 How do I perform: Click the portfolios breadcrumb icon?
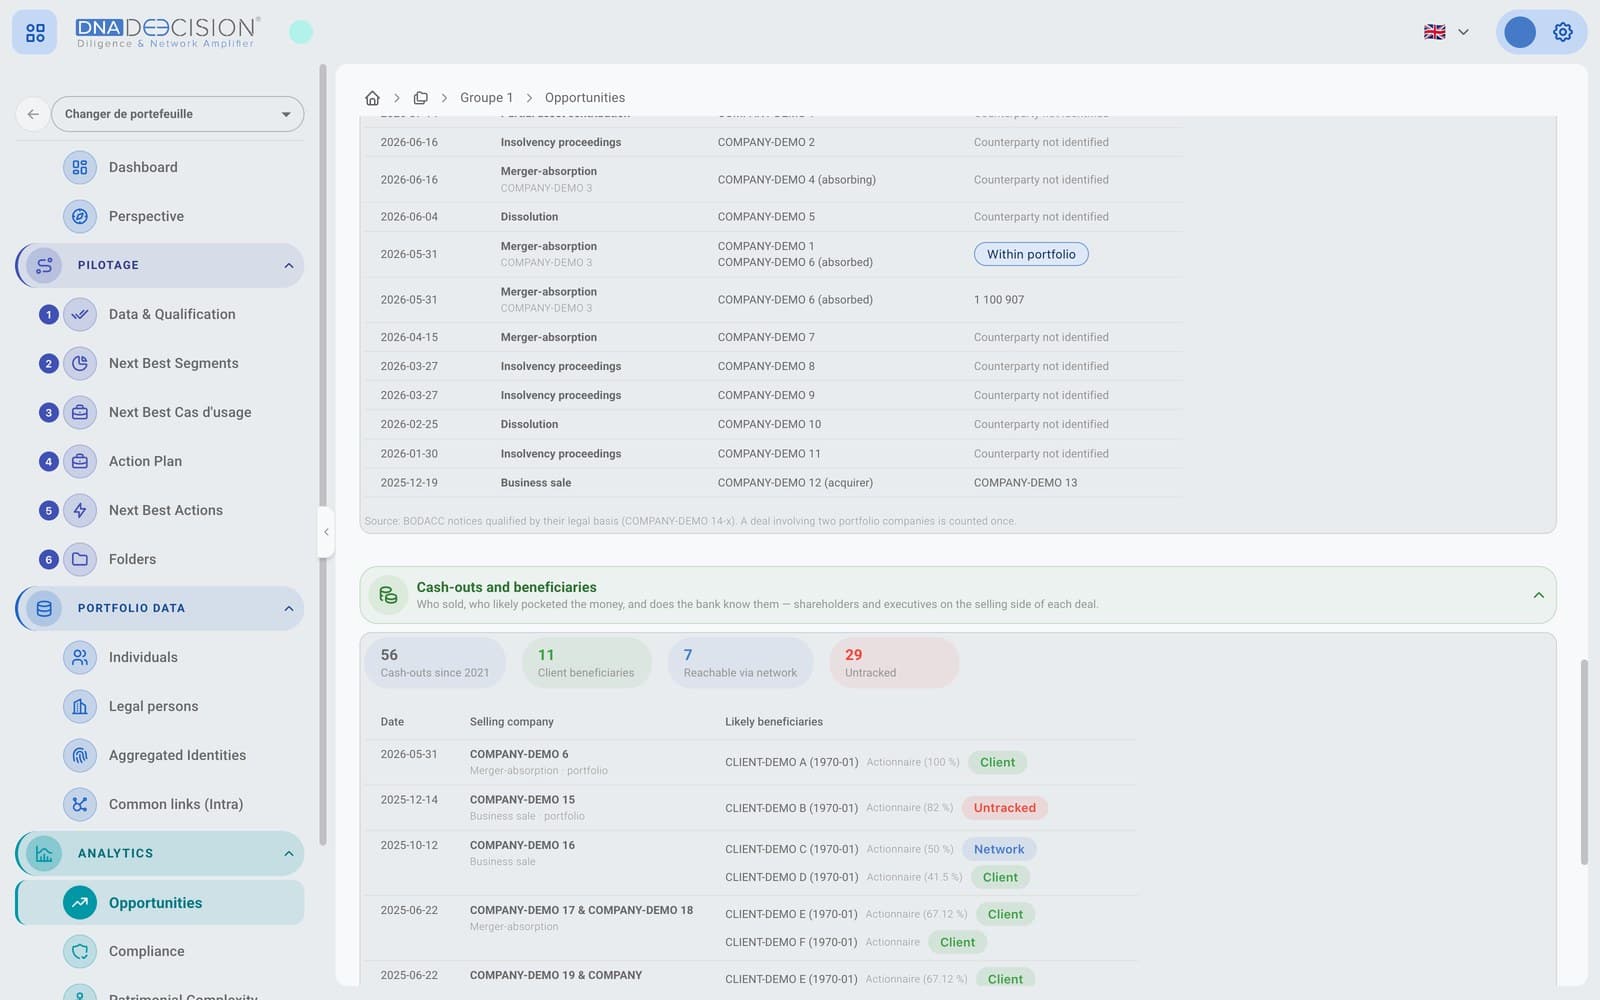pos(421,98)
